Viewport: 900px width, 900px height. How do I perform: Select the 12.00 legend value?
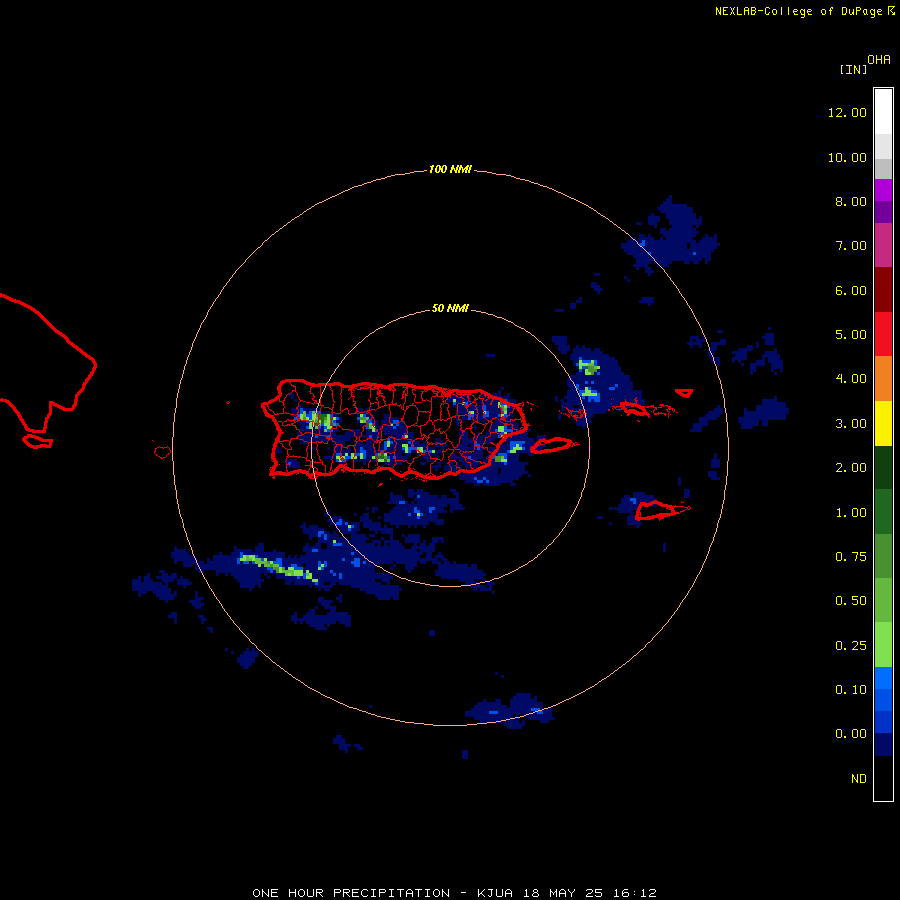click(x=847, y=112)
